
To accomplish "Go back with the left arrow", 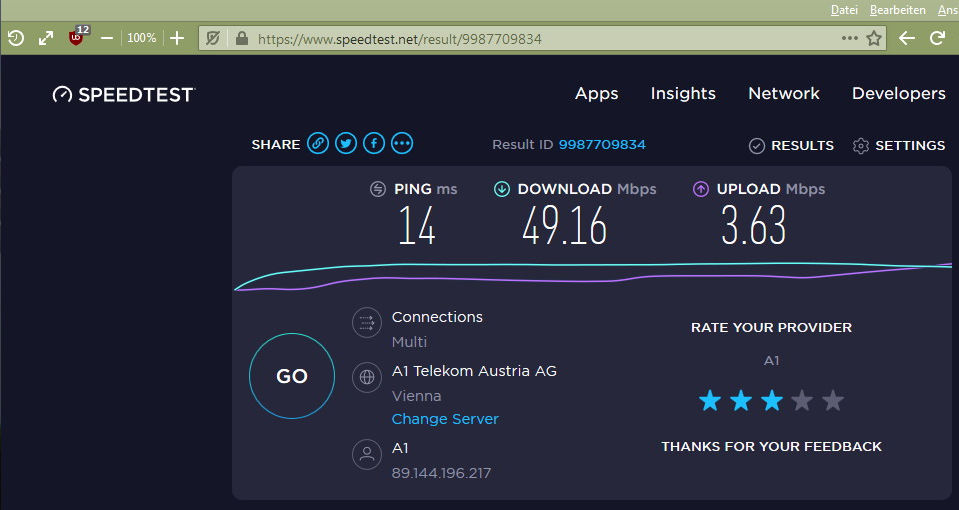I will point(906,39).
